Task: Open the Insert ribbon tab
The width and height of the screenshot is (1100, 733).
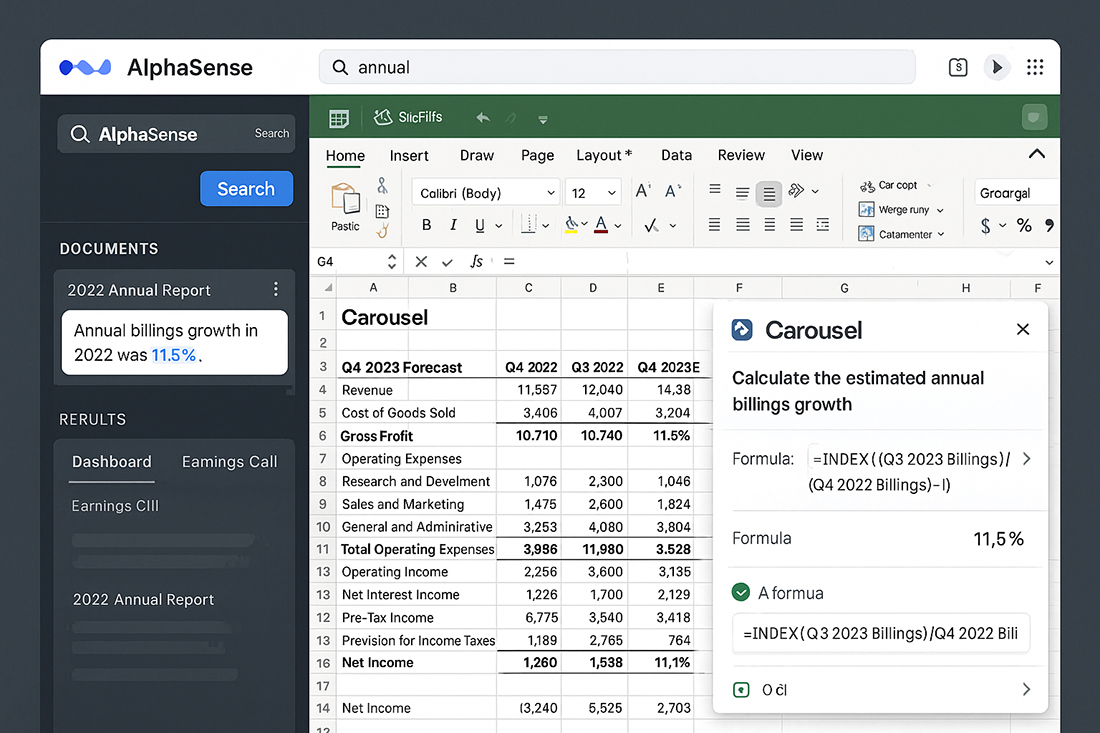Action: [x=409, y=156]
